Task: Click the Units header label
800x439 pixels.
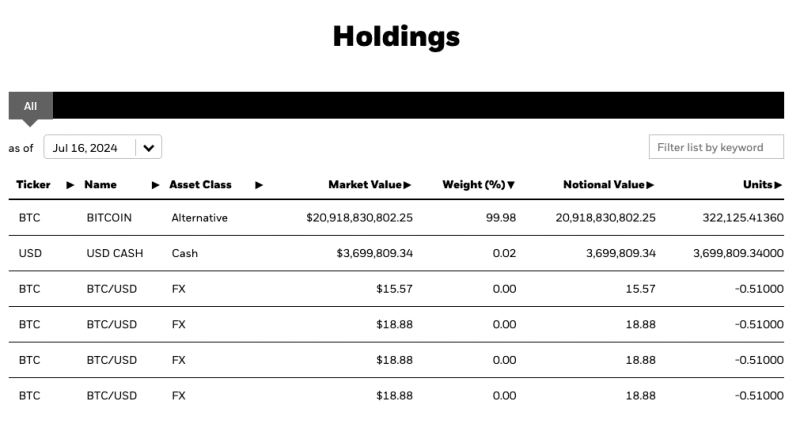Action: coord(757,185)
